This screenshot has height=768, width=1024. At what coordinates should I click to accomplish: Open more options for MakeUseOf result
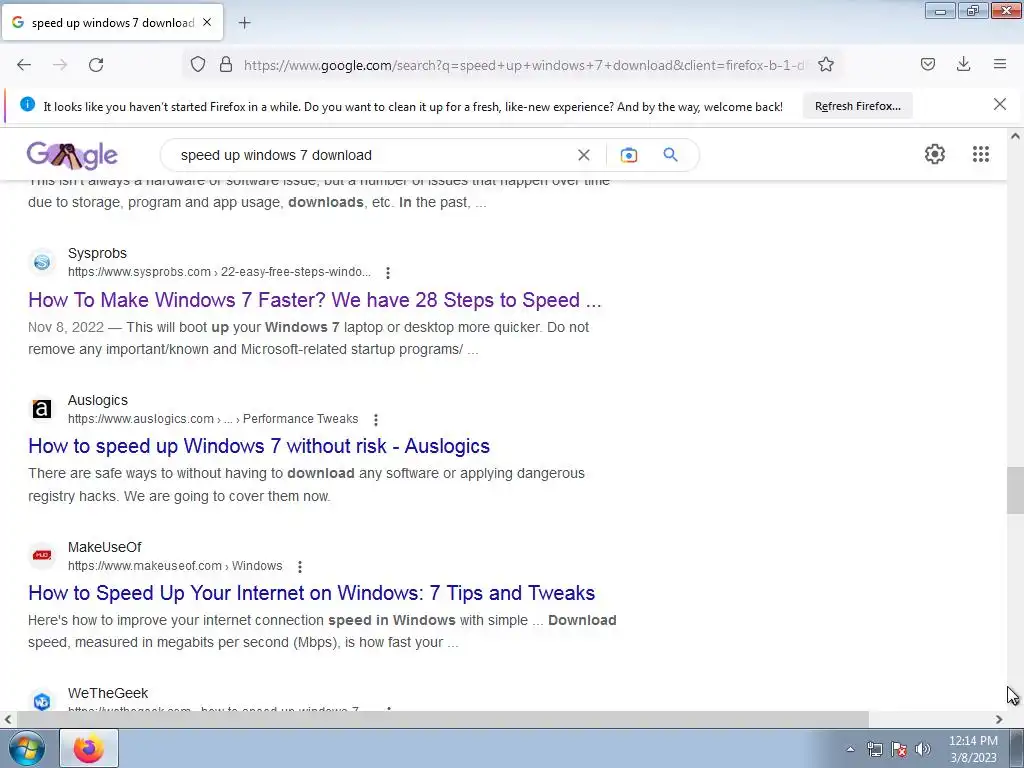point(300,566)
